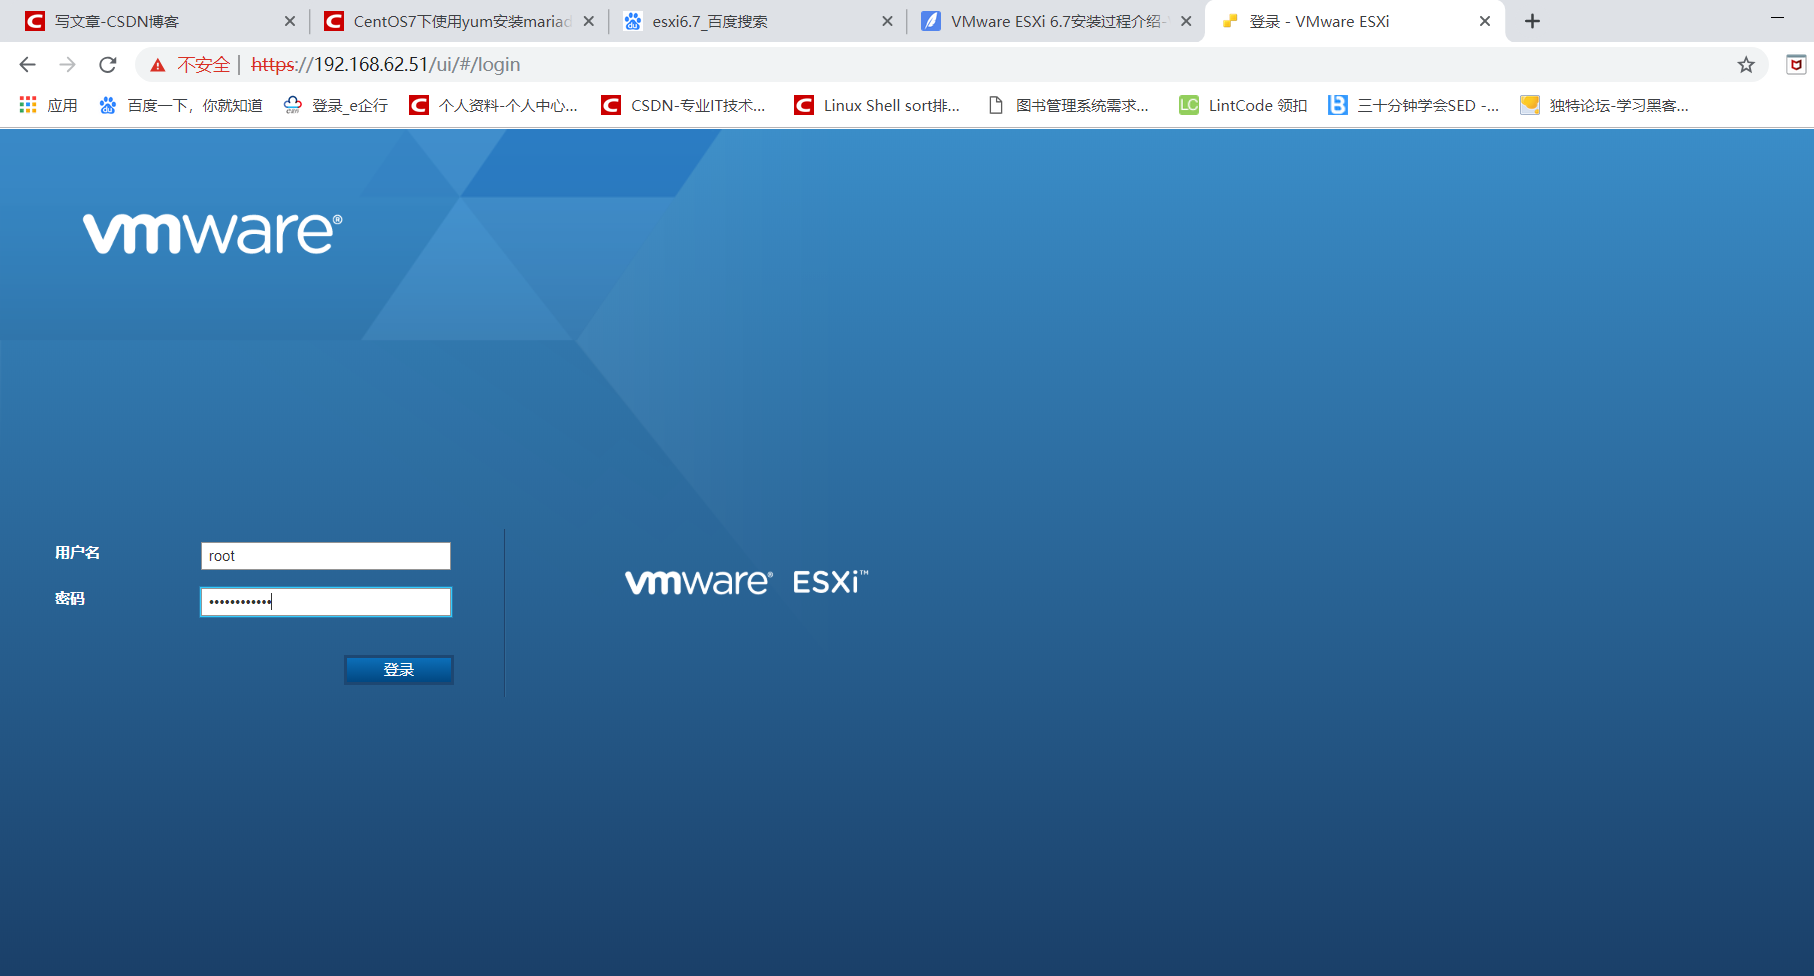Click the 百度一下，你就知道 bookmark icon
The image size is (1814, 976).
pyautogui.click(x=107, y=104)
